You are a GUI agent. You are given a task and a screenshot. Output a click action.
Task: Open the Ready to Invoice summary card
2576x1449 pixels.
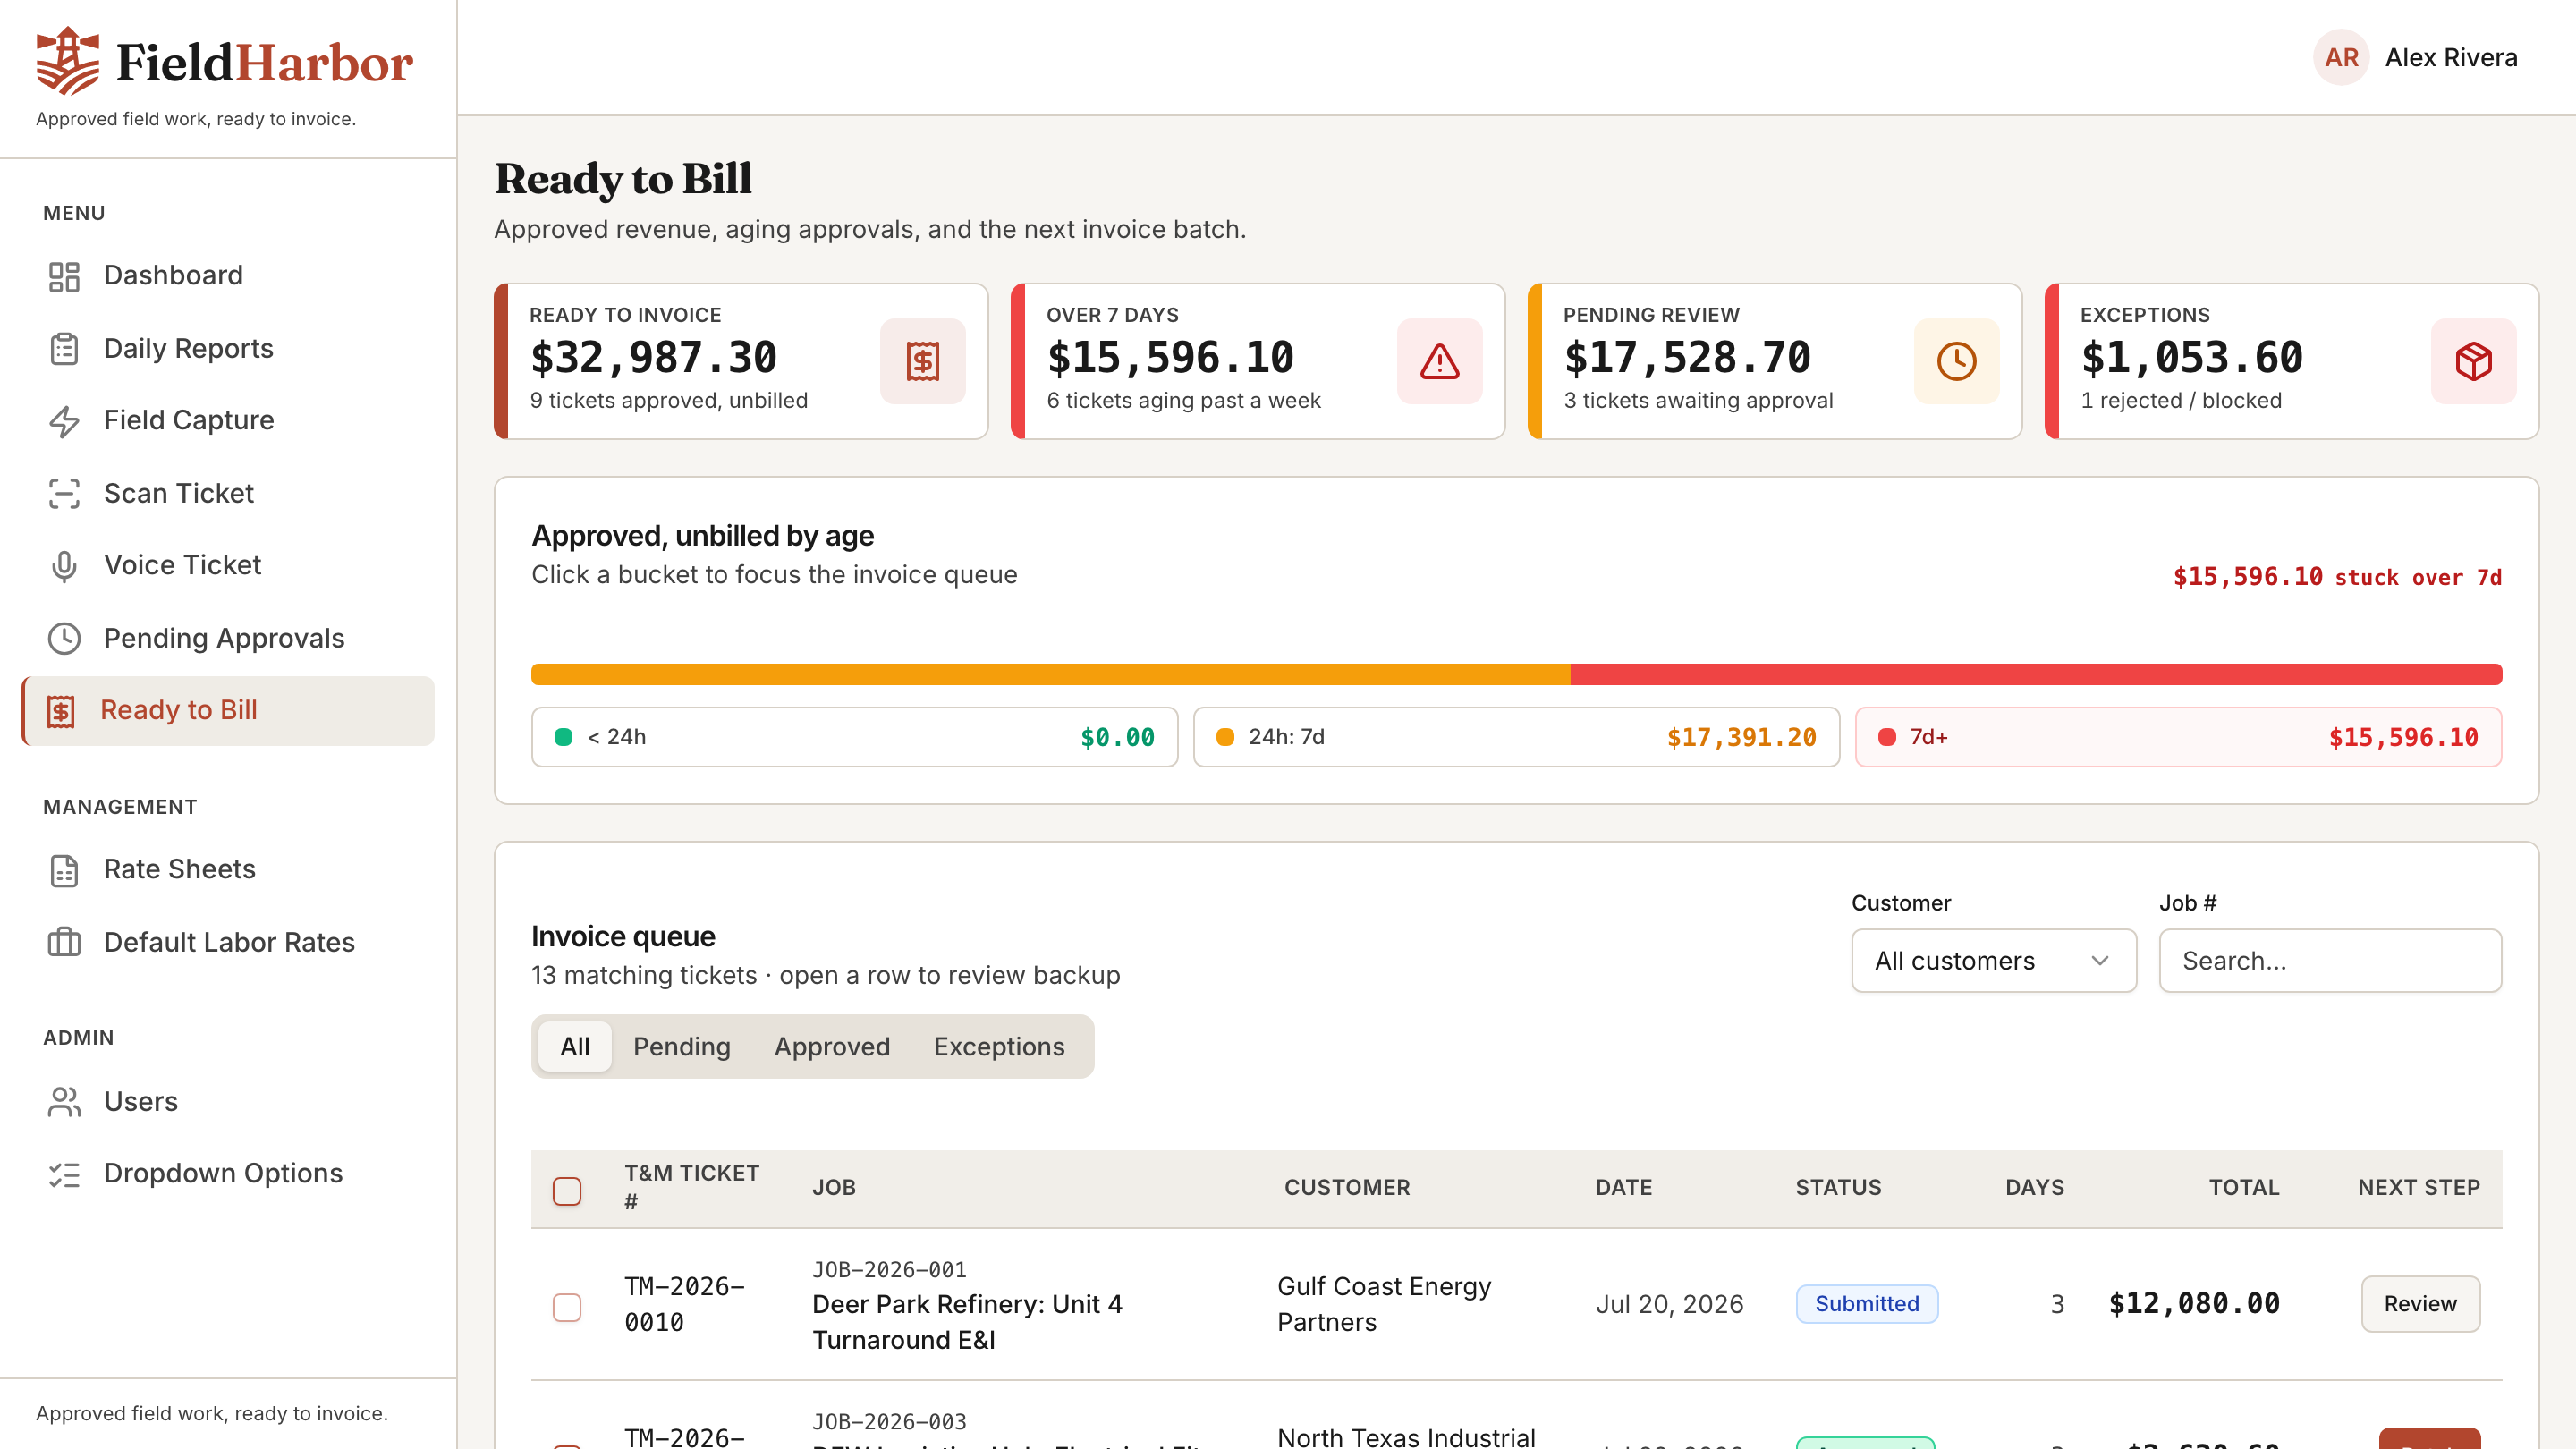[x=741, y=361]
